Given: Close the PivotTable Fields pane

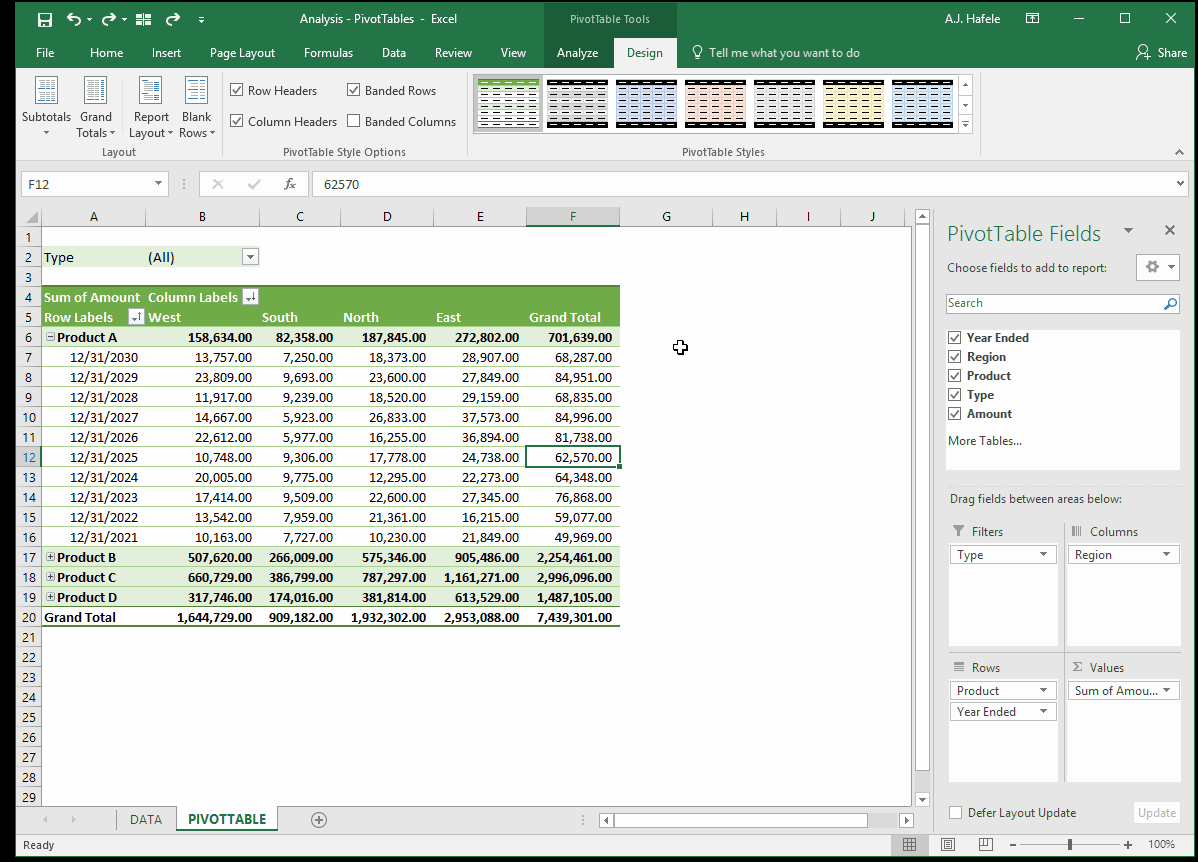Looking at the screenshot, I should [1170, 230].
